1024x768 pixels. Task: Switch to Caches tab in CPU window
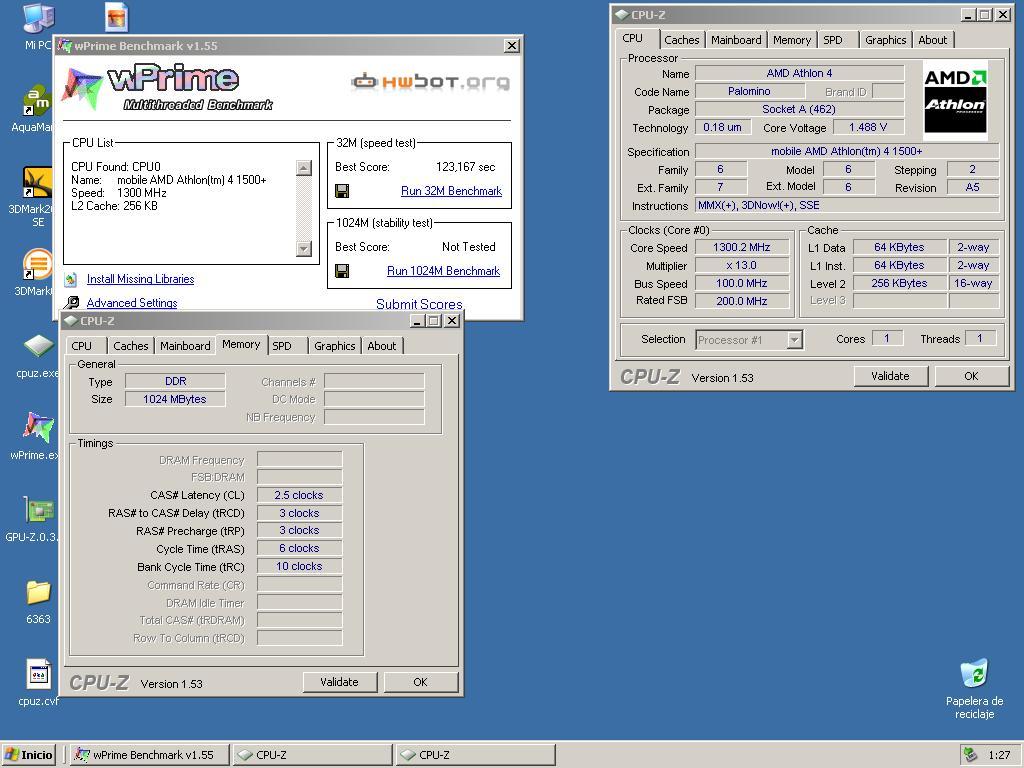tap(682, 40)
